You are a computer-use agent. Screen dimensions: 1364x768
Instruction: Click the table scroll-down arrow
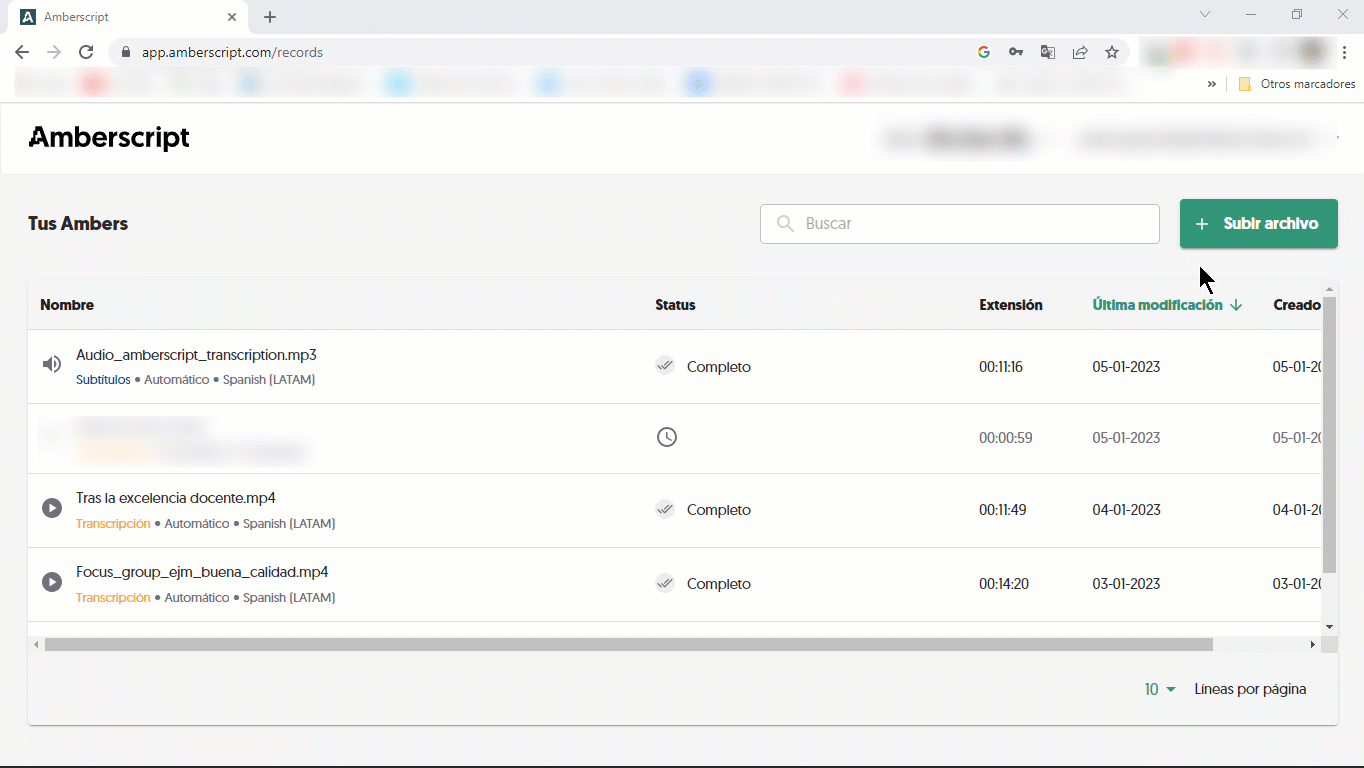click(1329, 627)
